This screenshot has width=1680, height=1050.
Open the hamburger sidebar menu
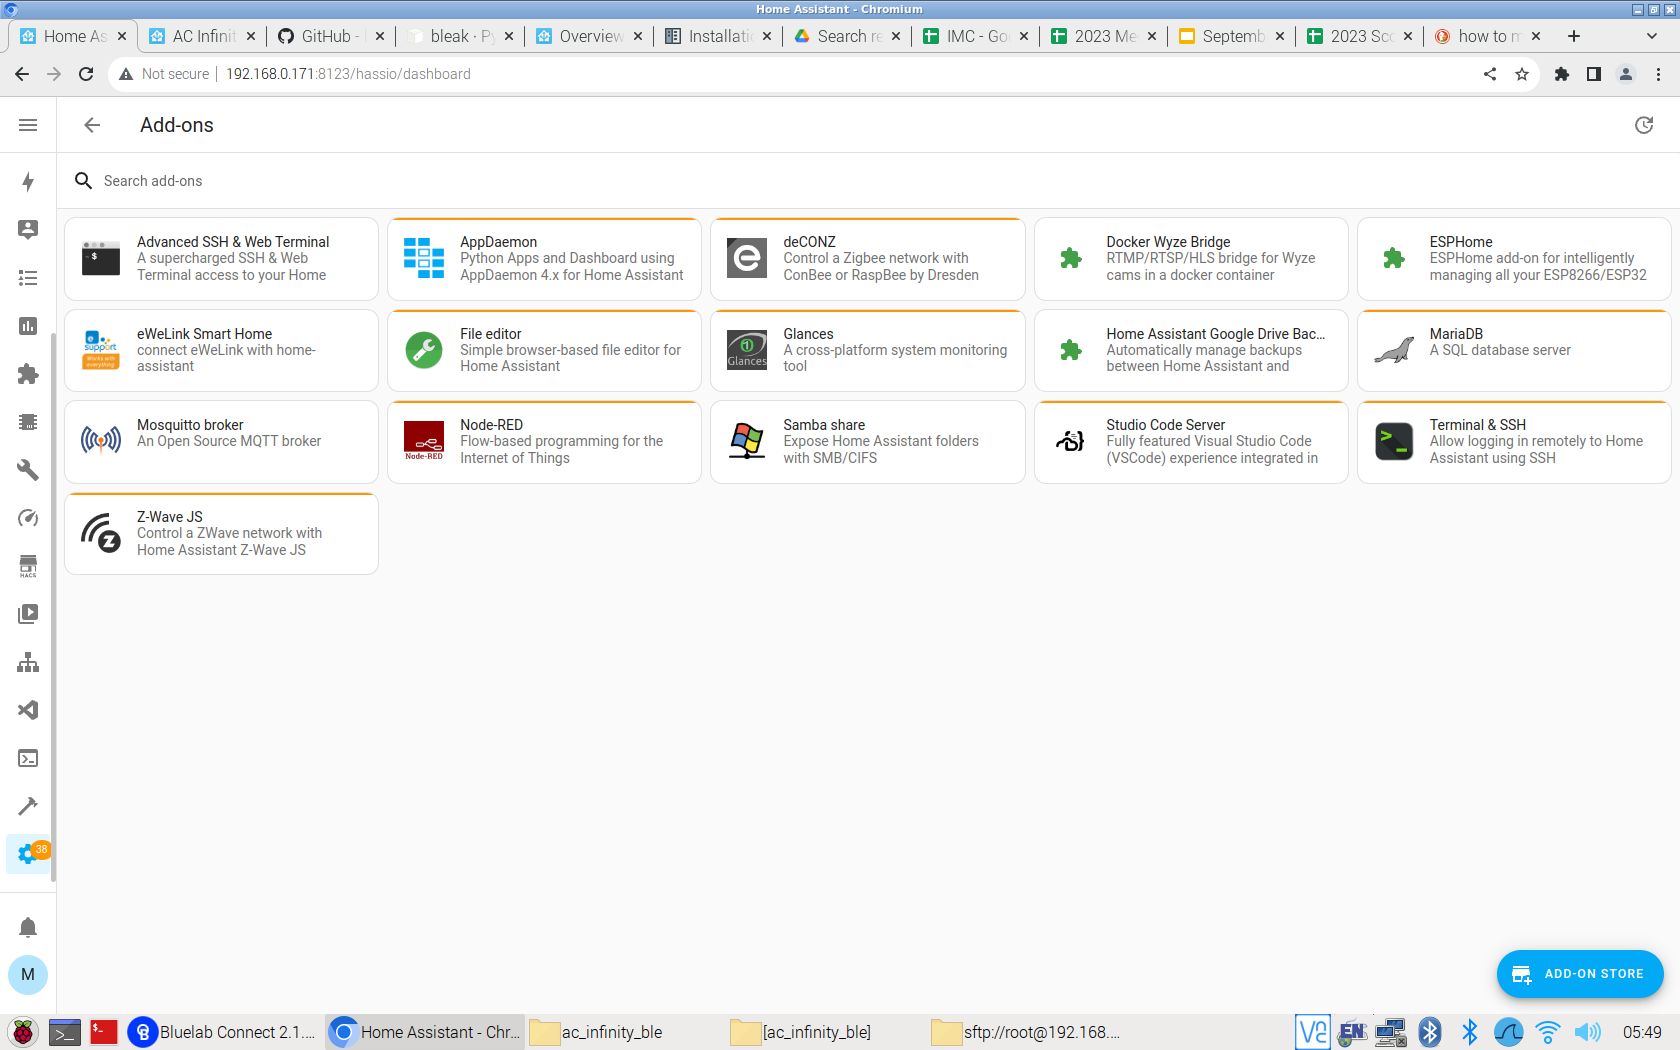(x=28, y=125)
